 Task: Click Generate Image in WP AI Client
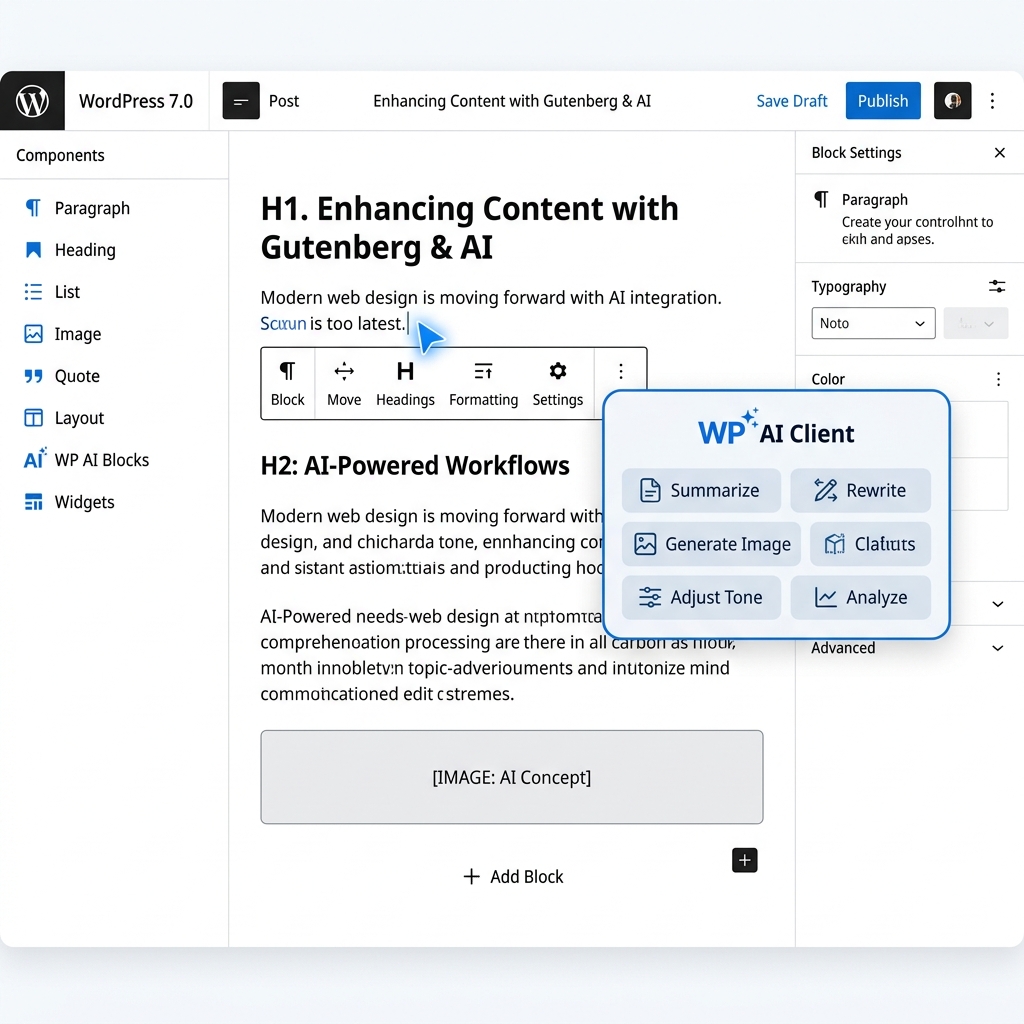click(711, 544)
